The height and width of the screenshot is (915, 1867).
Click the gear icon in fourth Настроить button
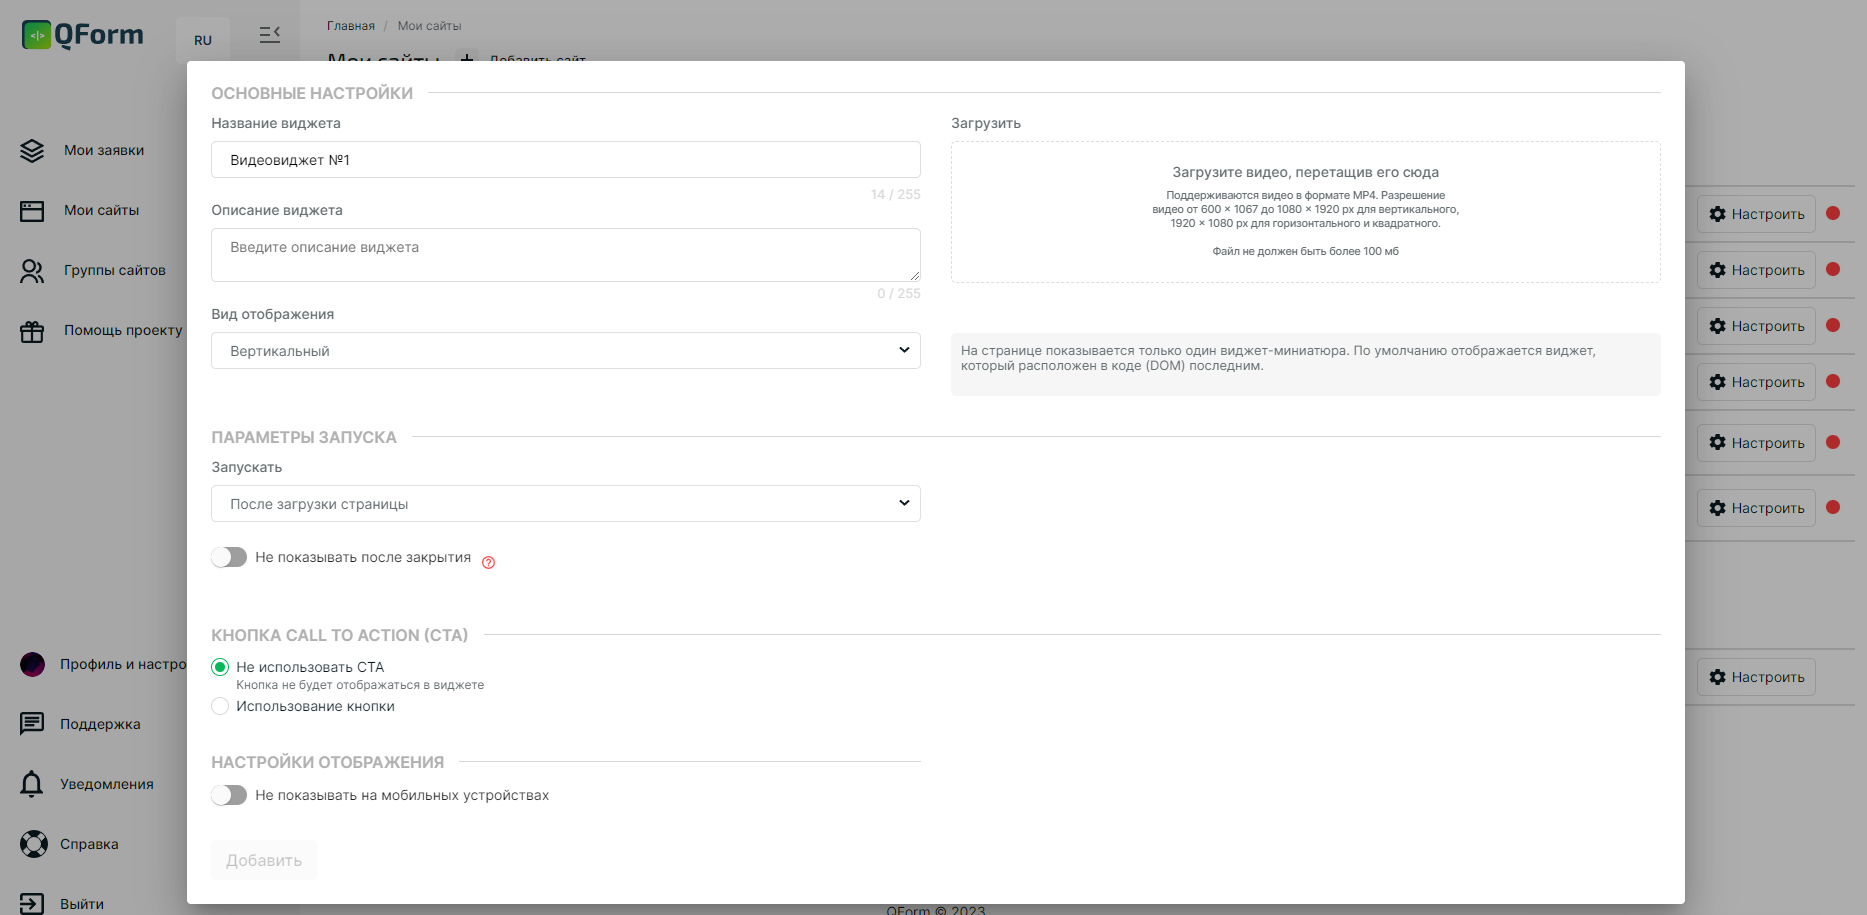tap(1718, 382)
